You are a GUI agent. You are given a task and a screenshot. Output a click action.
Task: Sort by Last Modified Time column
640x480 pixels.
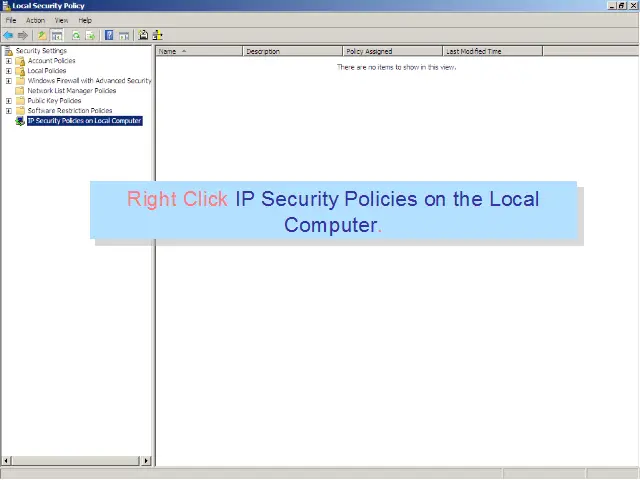coord(491,51)
